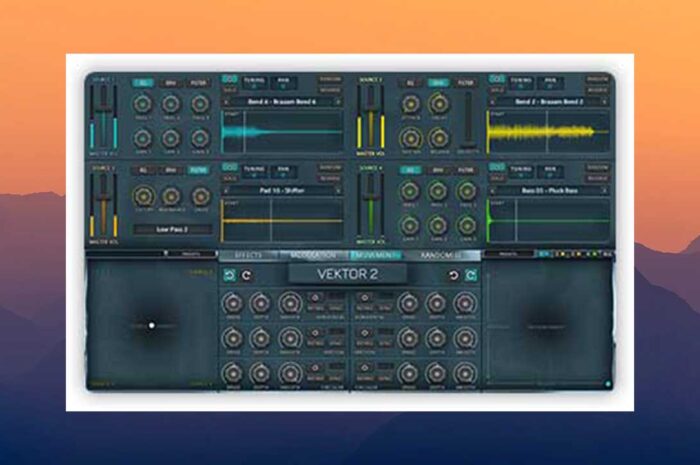Toggle Source 1 teal power button
Image resolution: width=700 pixels, height=465 pixels.
[x=229, y=79]
